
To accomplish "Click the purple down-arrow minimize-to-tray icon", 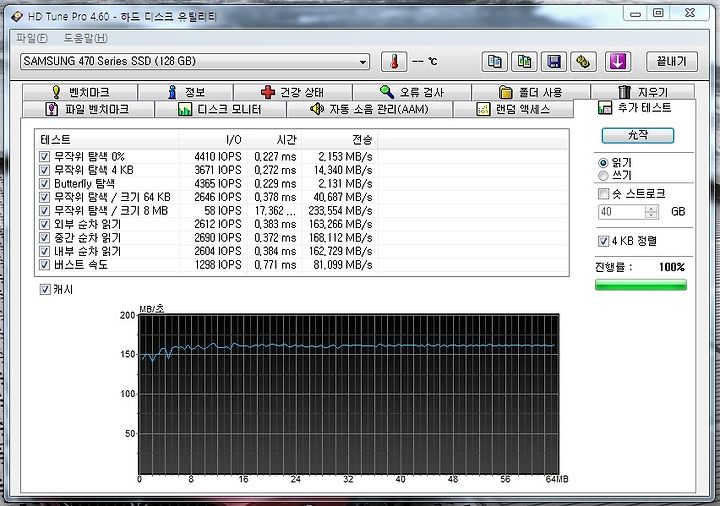I will tap(618, 62).
